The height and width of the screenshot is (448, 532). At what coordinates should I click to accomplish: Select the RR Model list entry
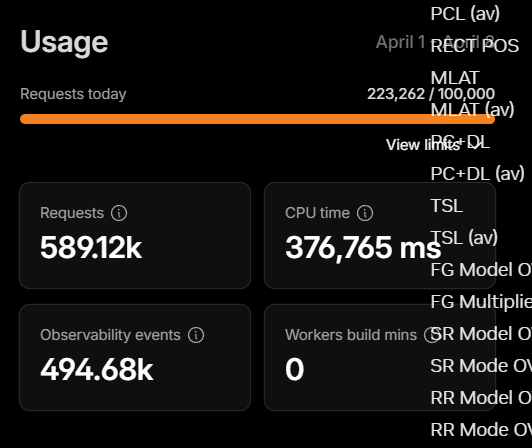481,397
